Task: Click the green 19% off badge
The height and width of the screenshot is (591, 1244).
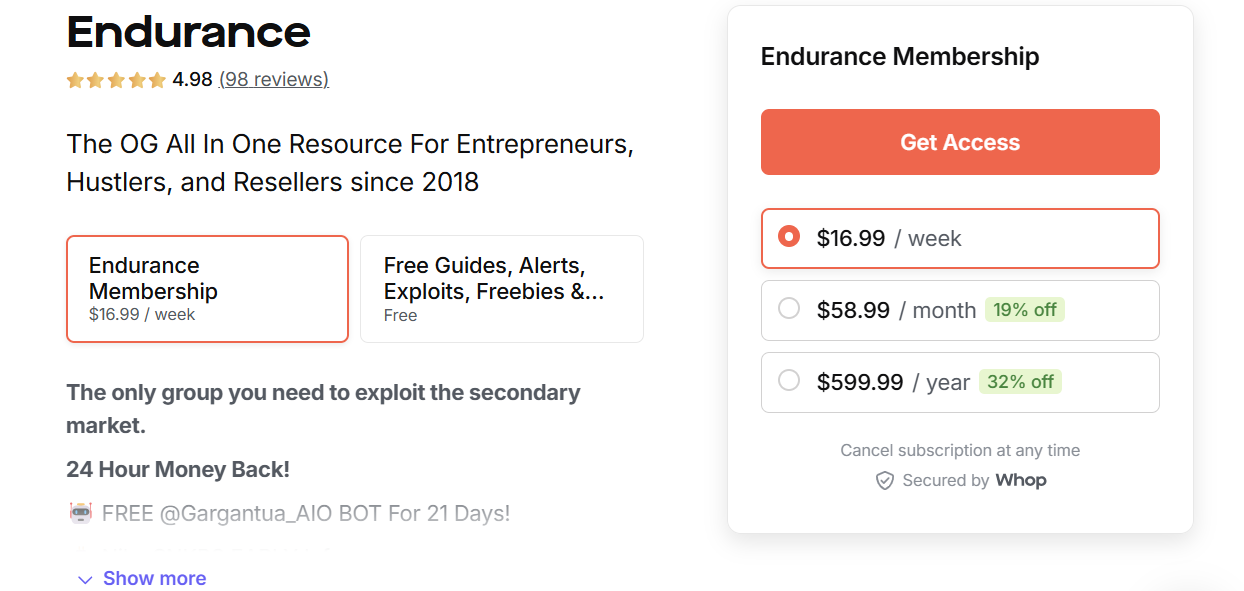Action: (x=1025, y=310)
